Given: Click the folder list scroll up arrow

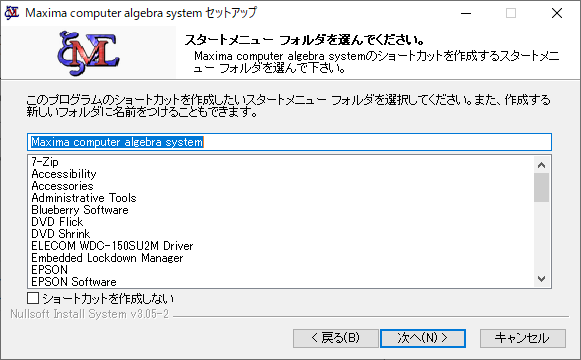Looking at the screenshot, I should [541, 165].
